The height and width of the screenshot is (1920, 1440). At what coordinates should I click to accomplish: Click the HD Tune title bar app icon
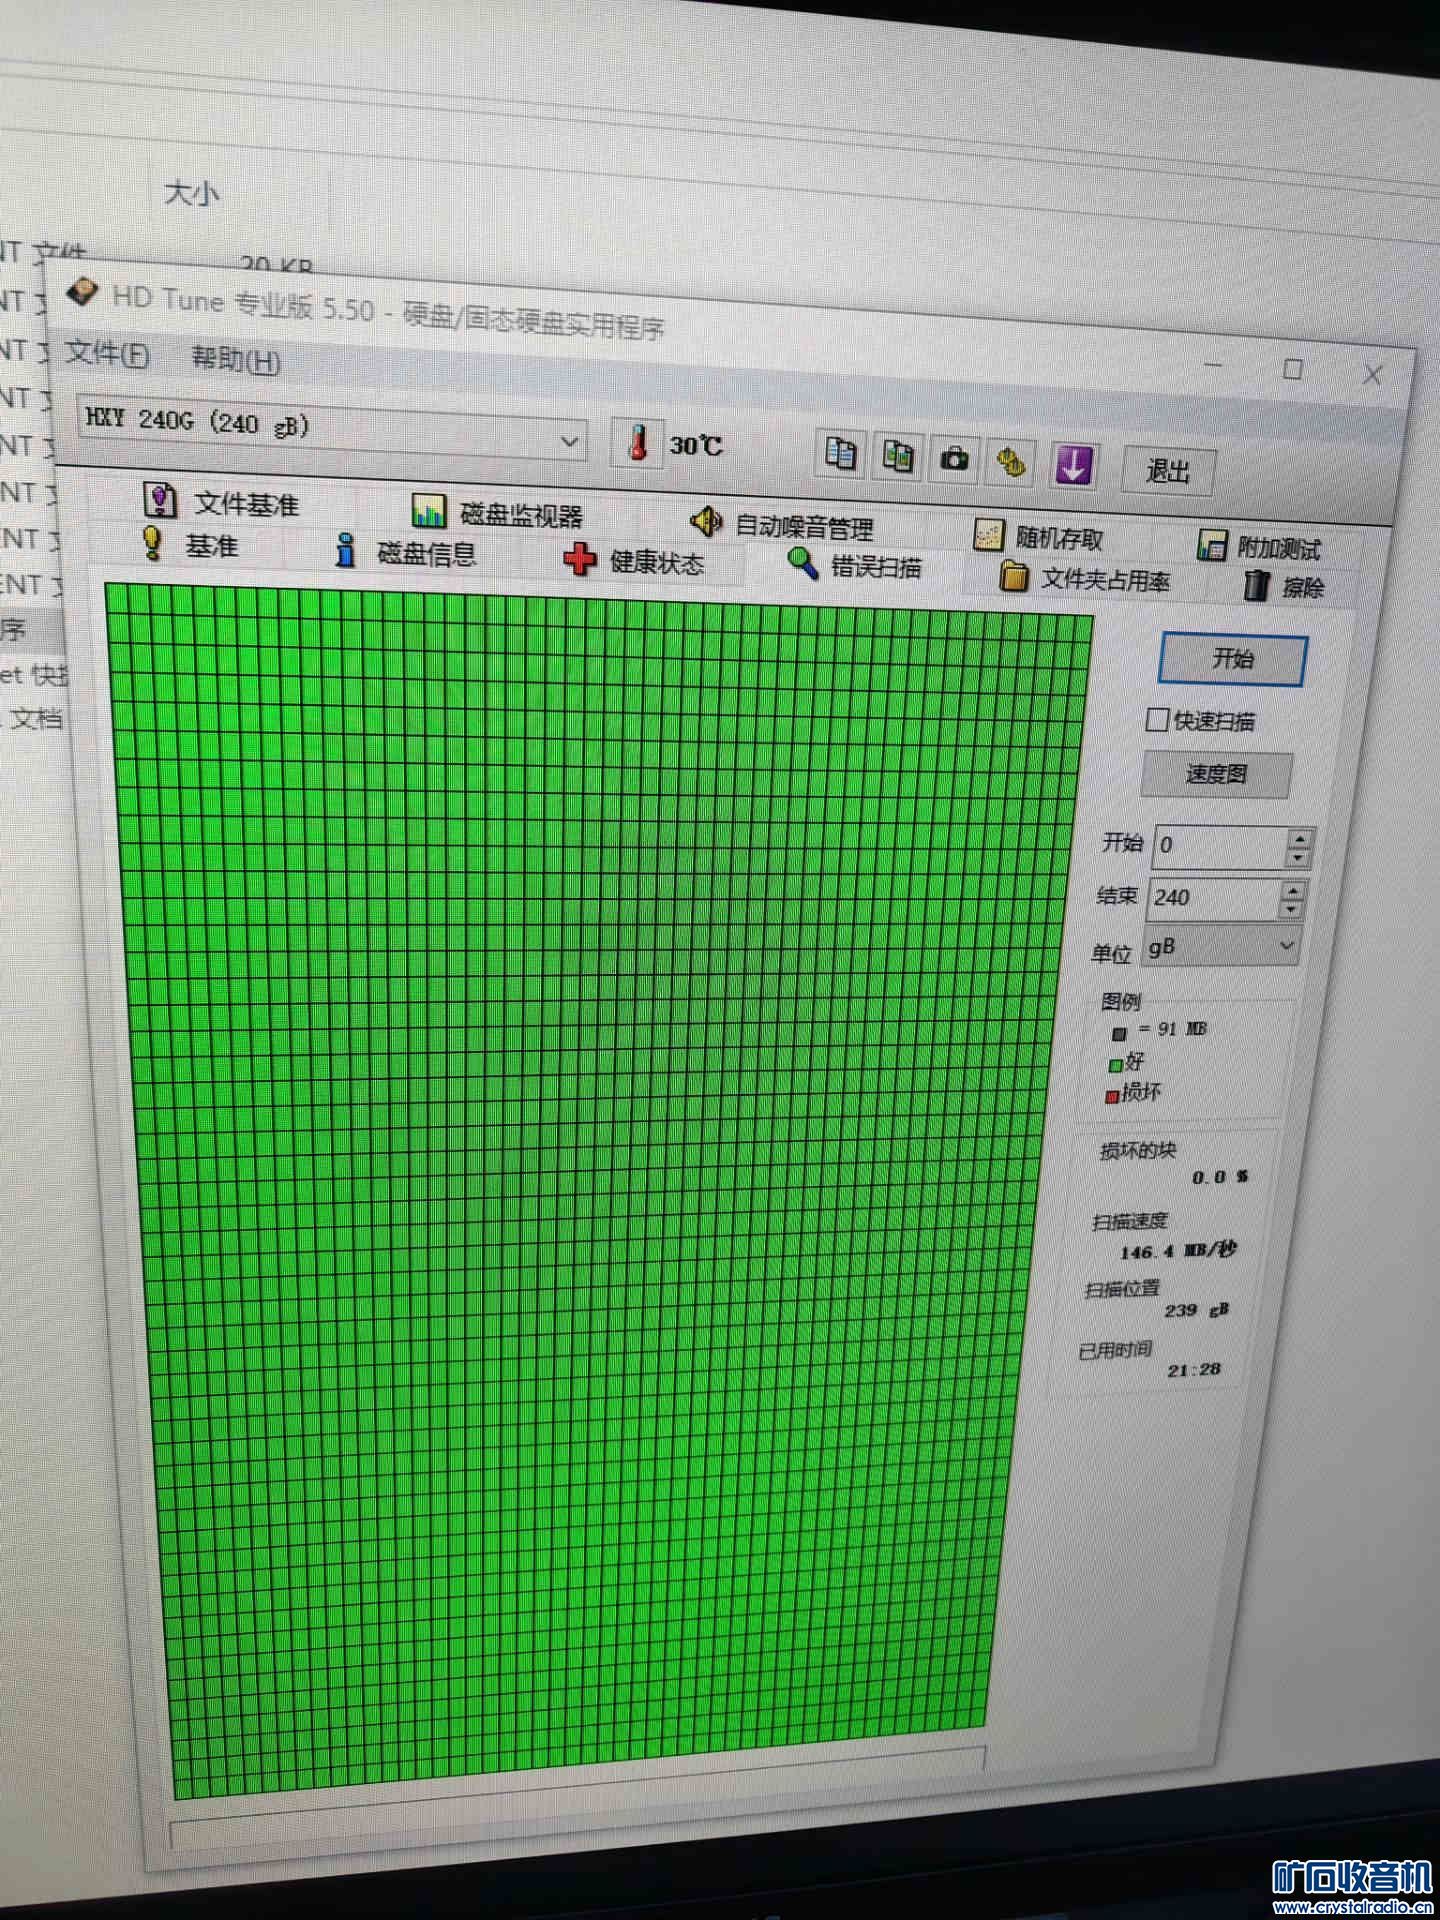pyautogui.click(x=82, y=292)
